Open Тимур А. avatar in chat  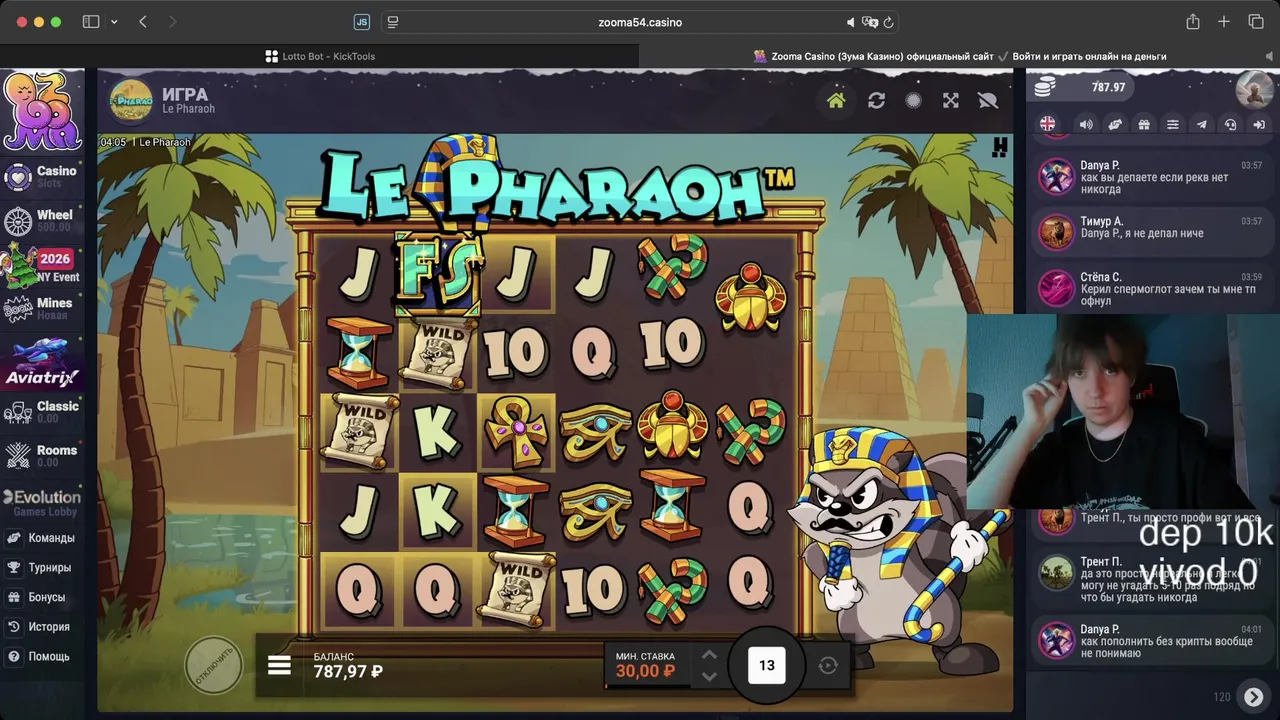(1055, 233)
